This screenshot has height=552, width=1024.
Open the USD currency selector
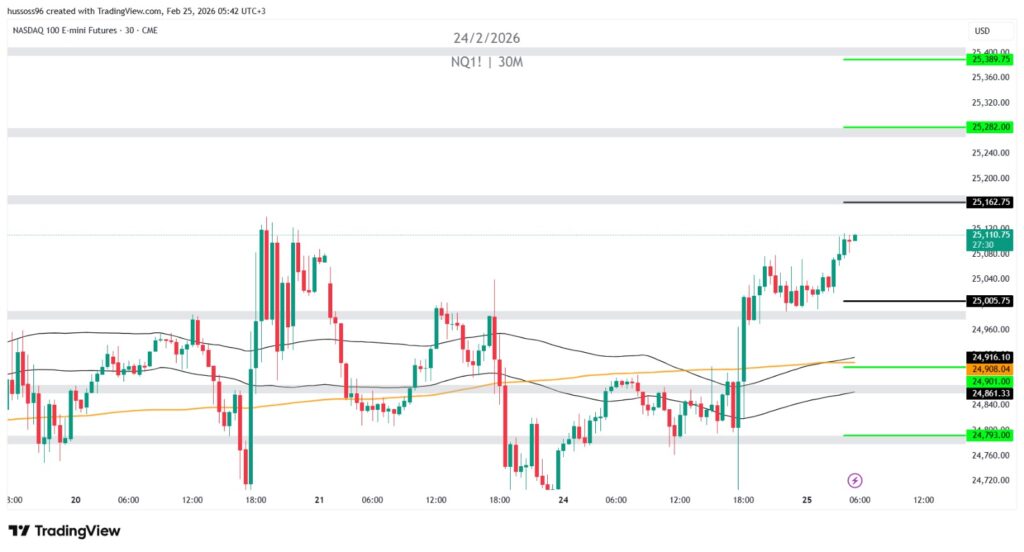coord(981,31)
